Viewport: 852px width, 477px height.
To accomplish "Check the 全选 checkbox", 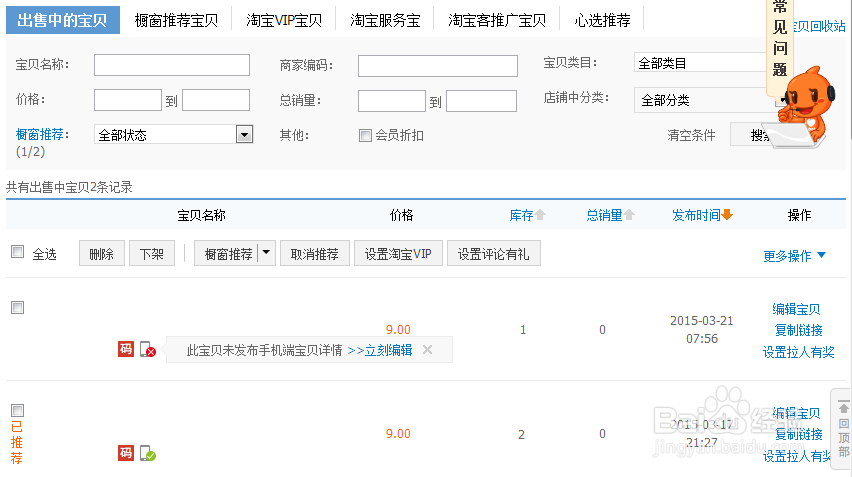I will (17, 252).
